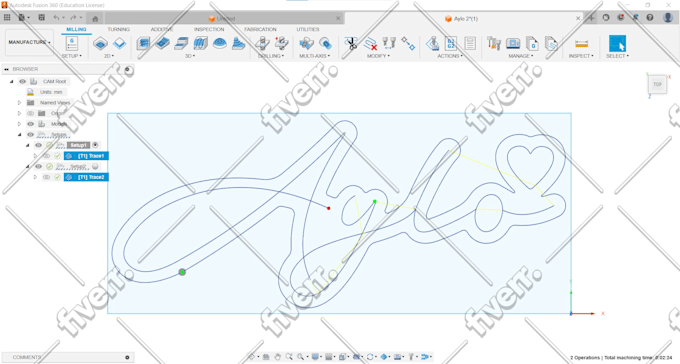Select the 2D Pocket tool
The width and height of the screenshot is (680, 364).
tap(119, 43)
